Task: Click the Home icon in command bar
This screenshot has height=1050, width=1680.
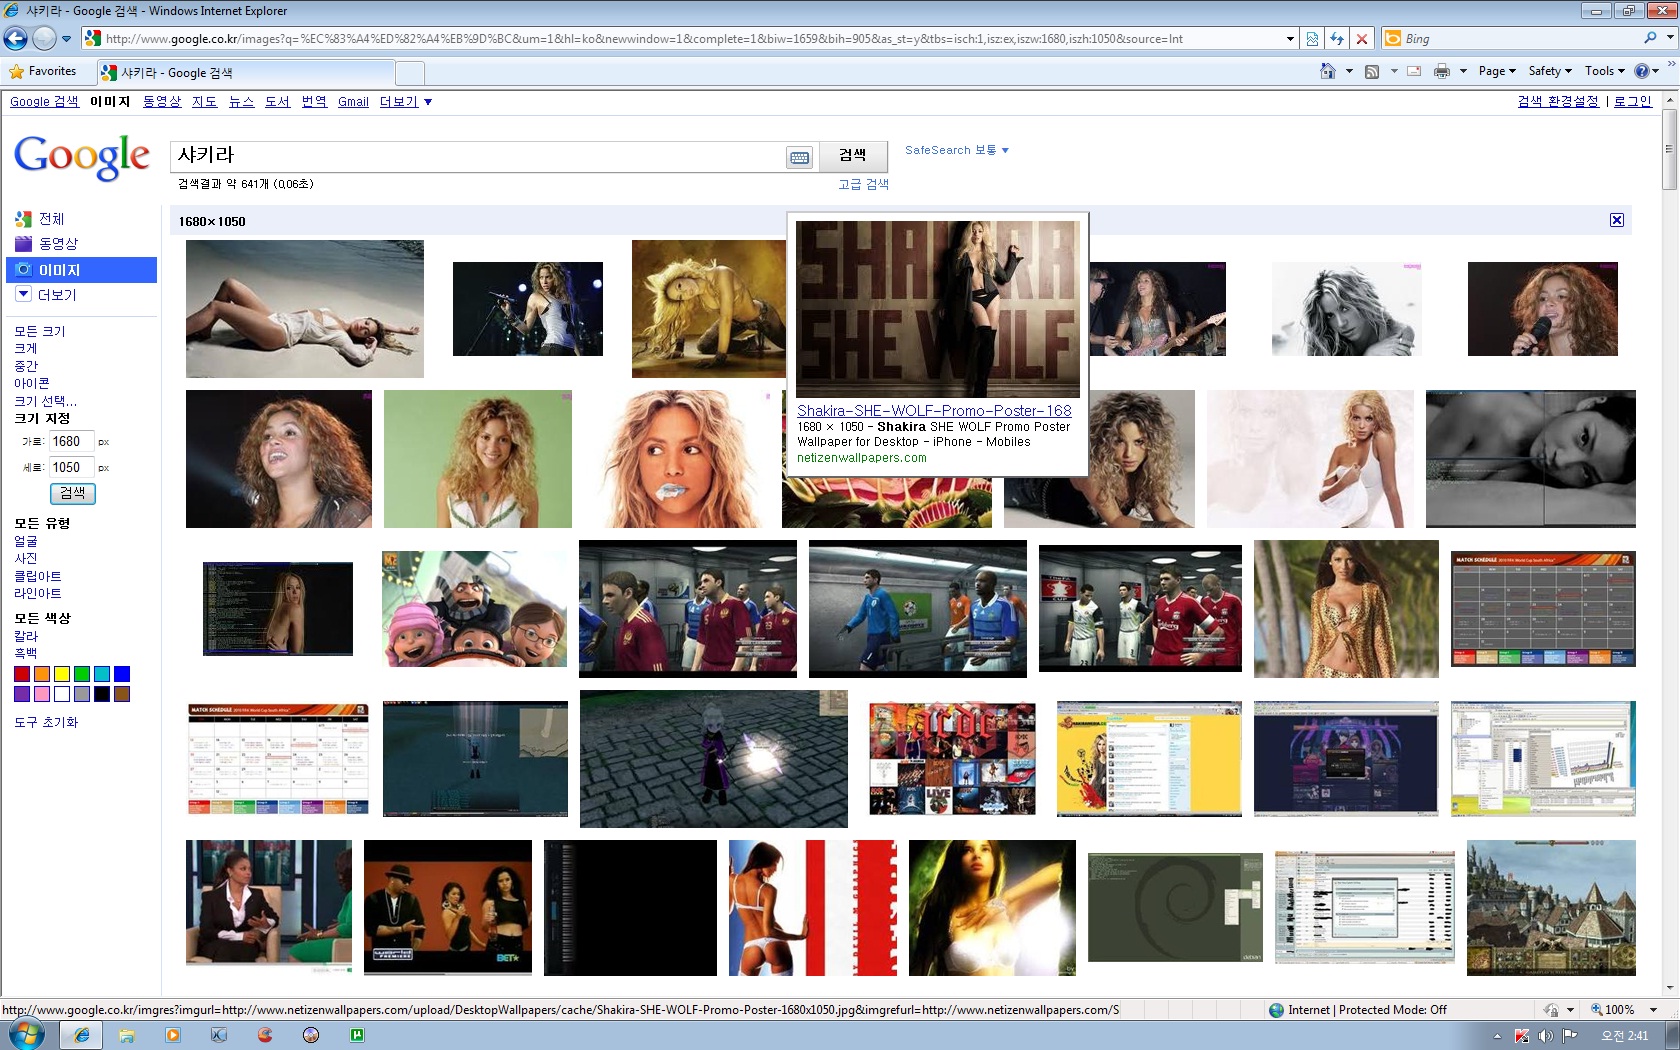Action: [1327, 71]
